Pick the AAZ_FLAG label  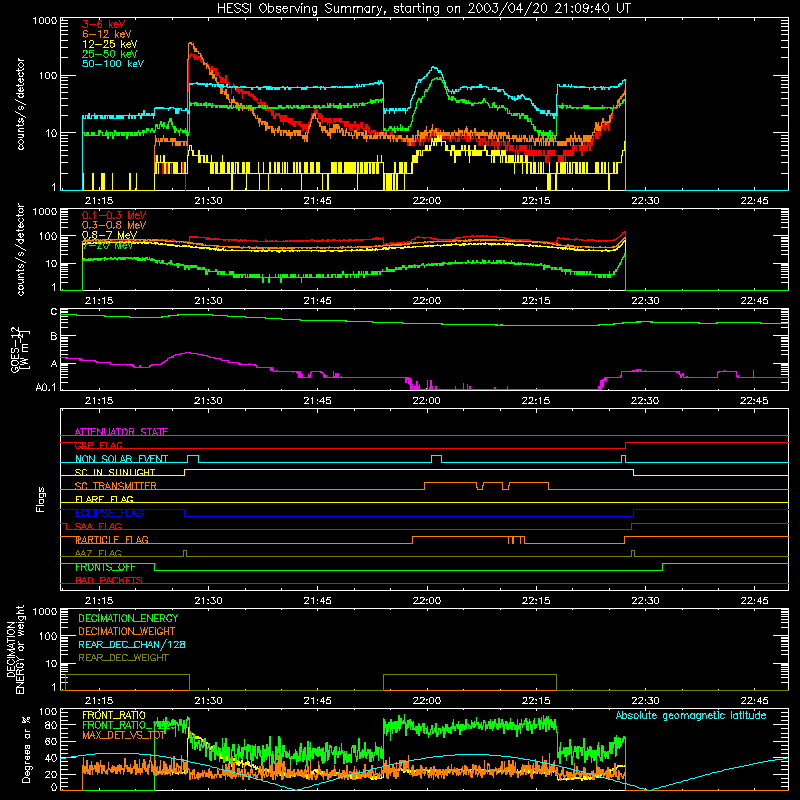pos(98,553)
